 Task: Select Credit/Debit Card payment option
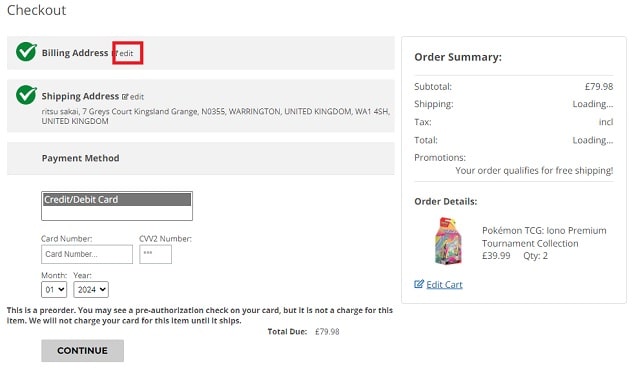click(117, 199)
